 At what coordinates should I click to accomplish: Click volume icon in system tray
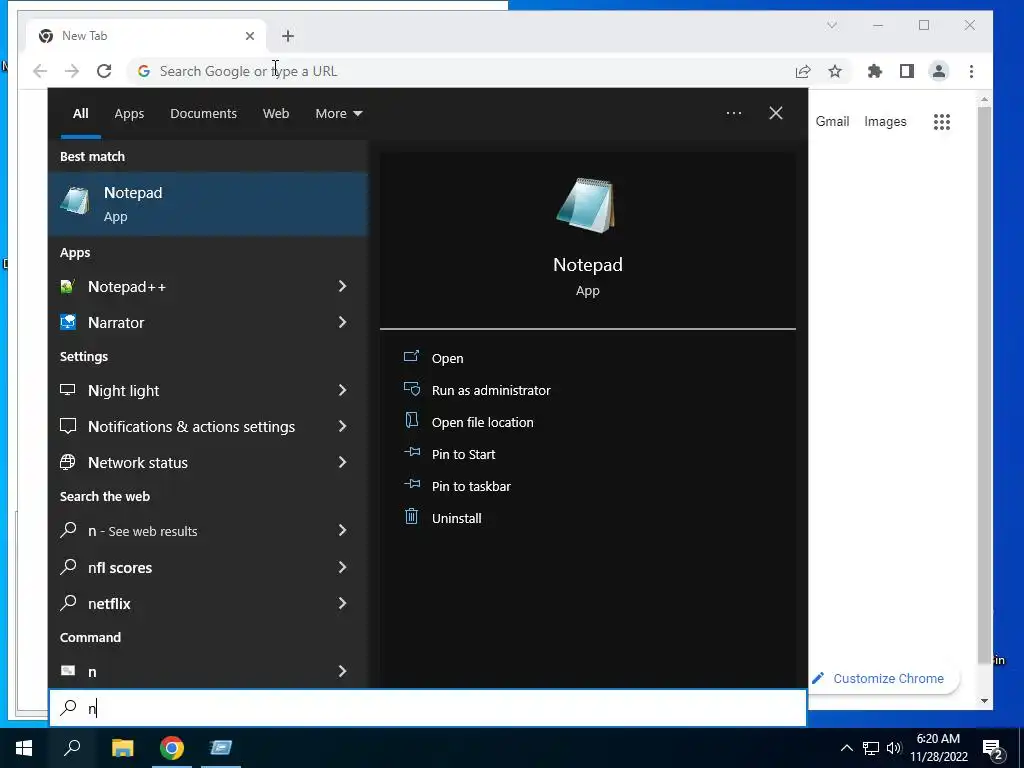pyautogui.click(x=894, y=748)
